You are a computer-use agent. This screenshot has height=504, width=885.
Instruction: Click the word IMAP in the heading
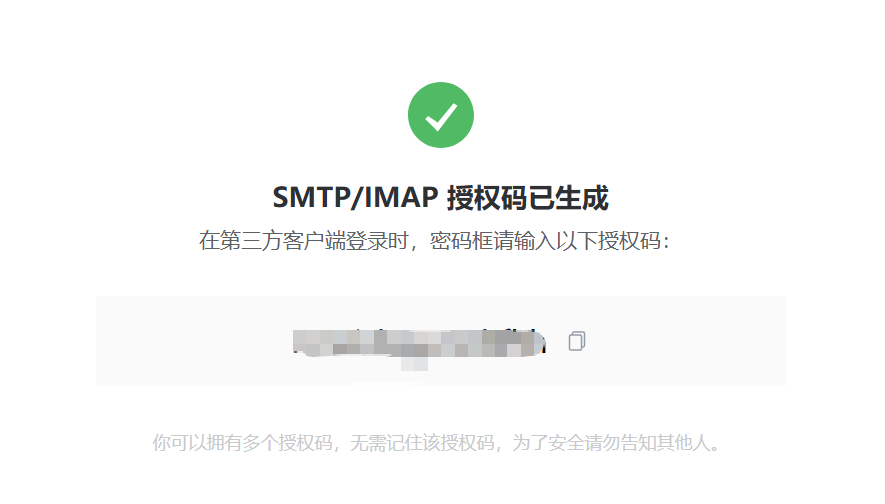[401, 198]
